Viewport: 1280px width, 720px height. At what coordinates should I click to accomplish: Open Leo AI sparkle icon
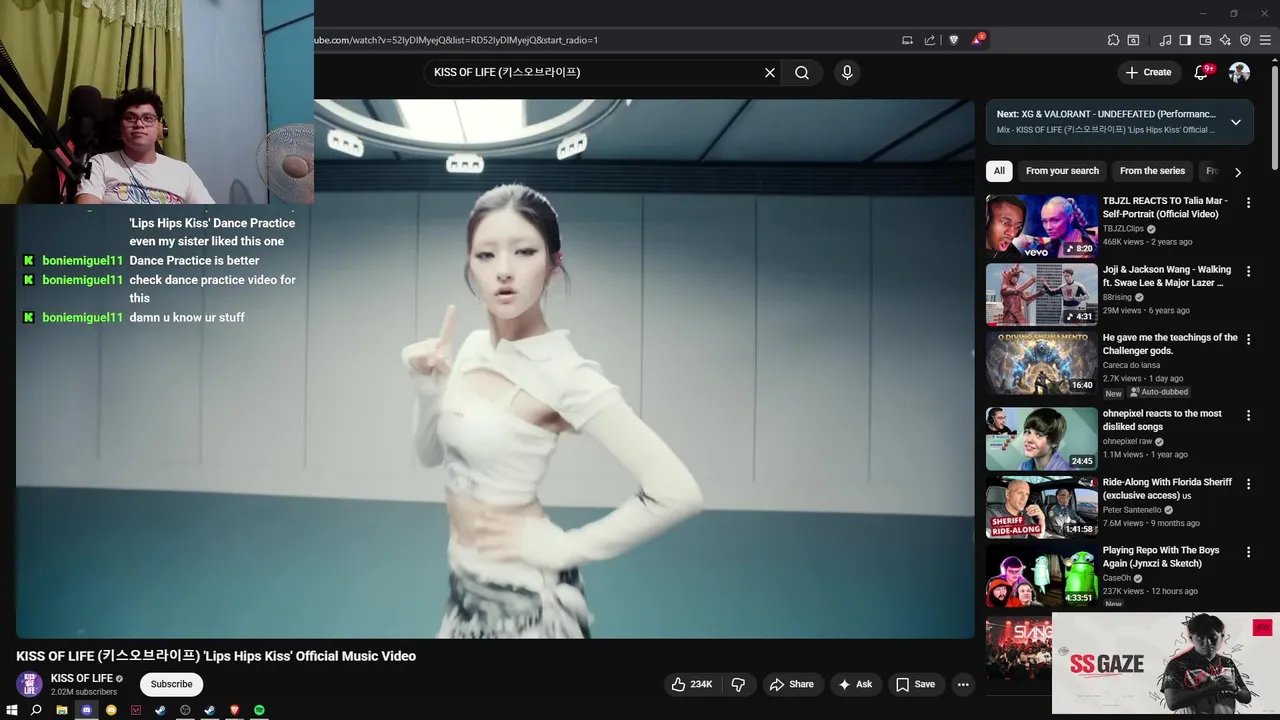point(1225,40)
